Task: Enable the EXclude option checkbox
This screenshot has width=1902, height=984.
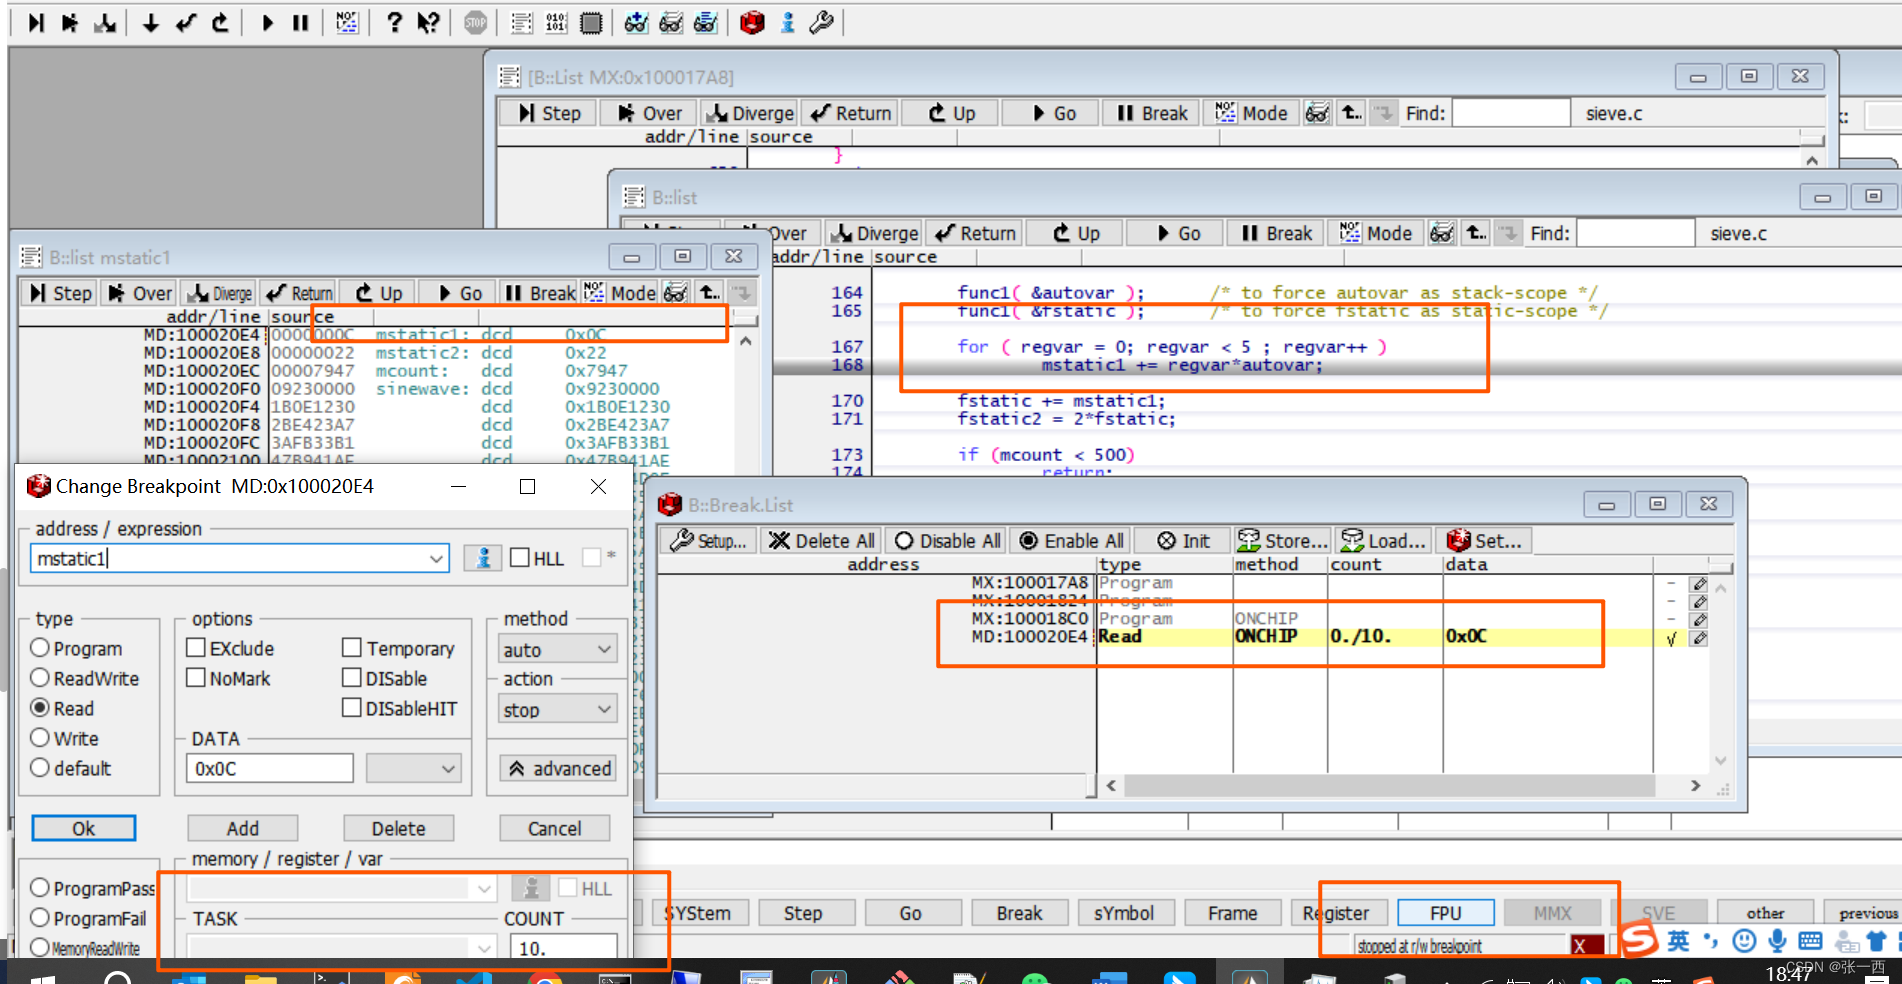Action: point(196,648)
